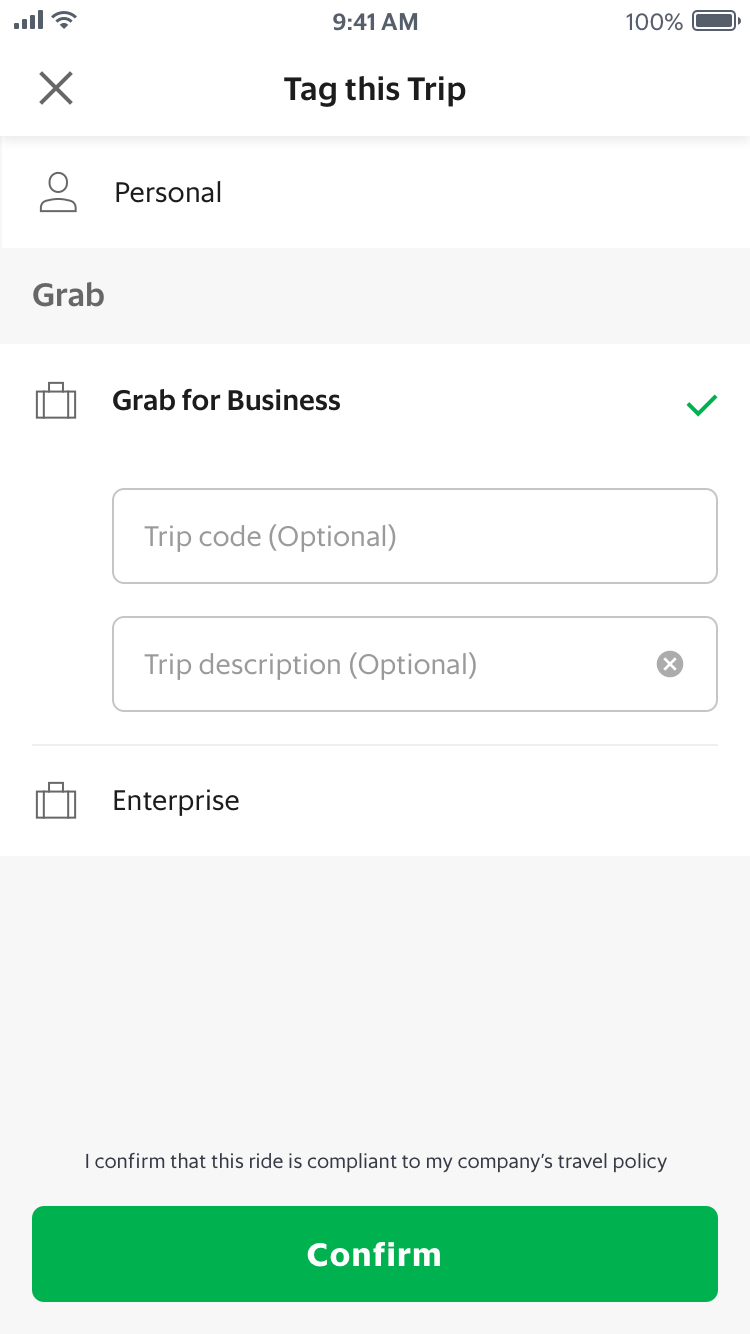Tap the 100% battery percentage text
The image size is (750, 1334).
point(654,21)
